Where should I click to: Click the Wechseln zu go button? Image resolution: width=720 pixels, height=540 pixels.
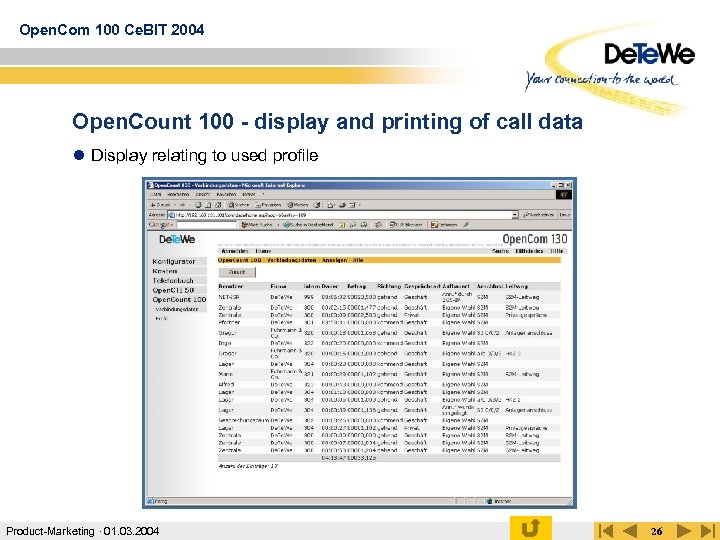click(539, 214)
